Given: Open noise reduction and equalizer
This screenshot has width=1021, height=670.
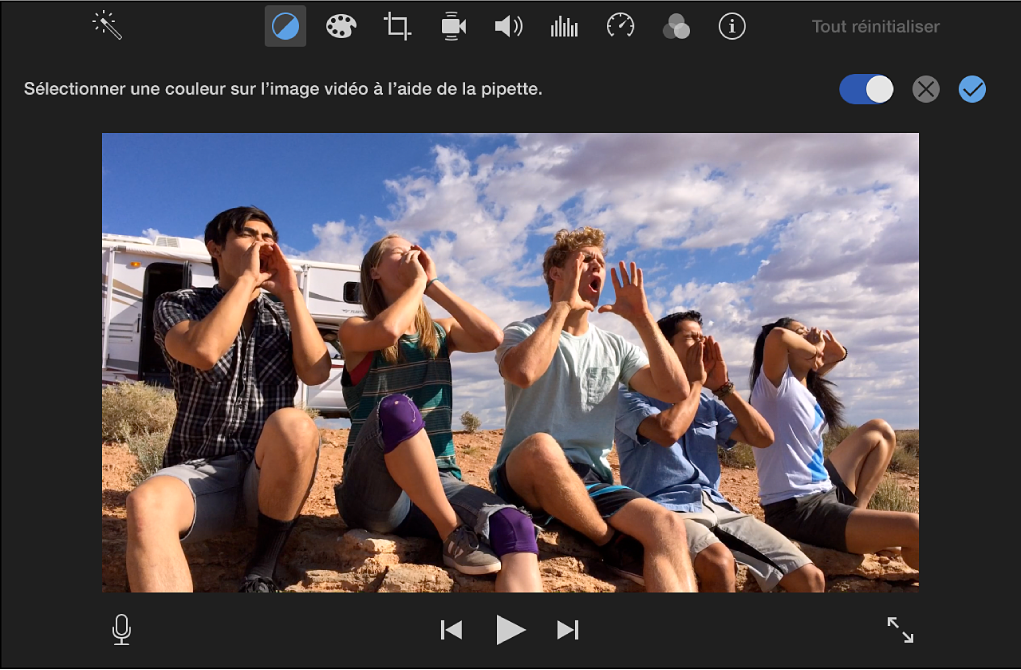Looking at the screenshot, I should click(564, 27).
